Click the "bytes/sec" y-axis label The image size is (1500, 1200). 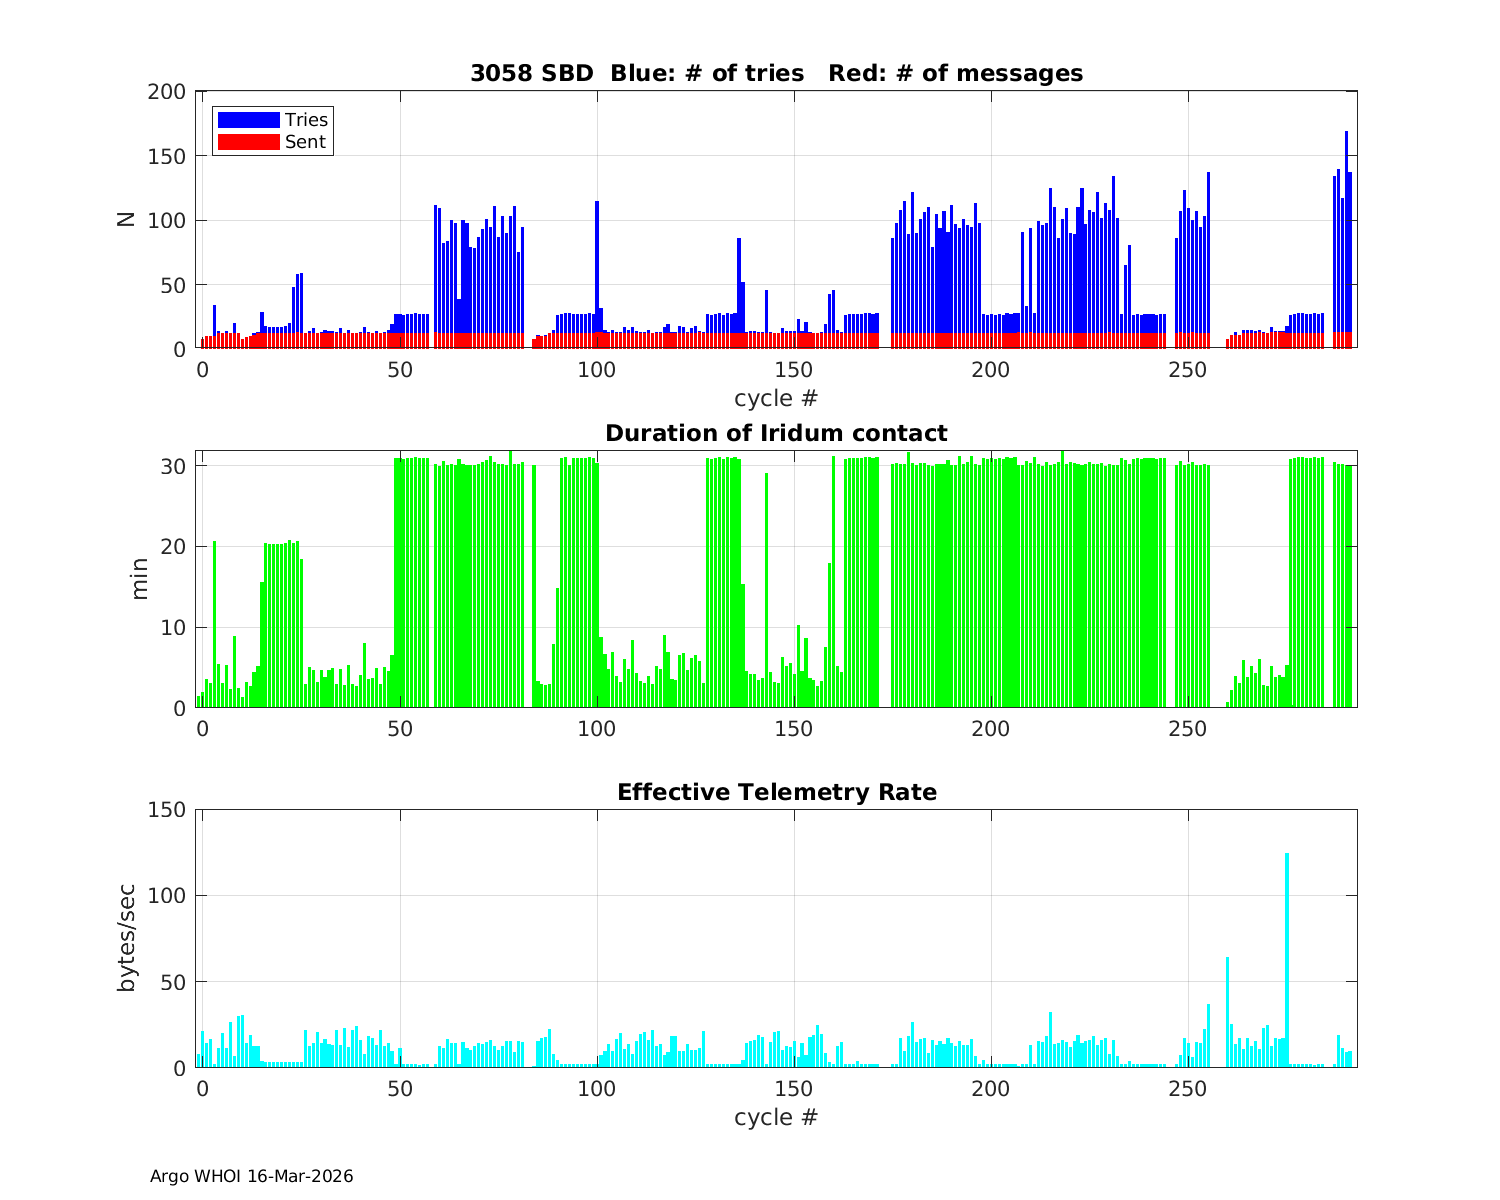tap(126, 938)
